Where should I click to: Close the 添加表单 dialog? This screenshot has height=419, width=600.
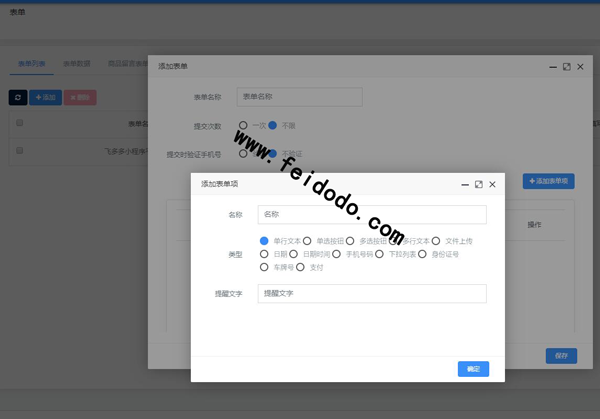[x=580, y=67]
